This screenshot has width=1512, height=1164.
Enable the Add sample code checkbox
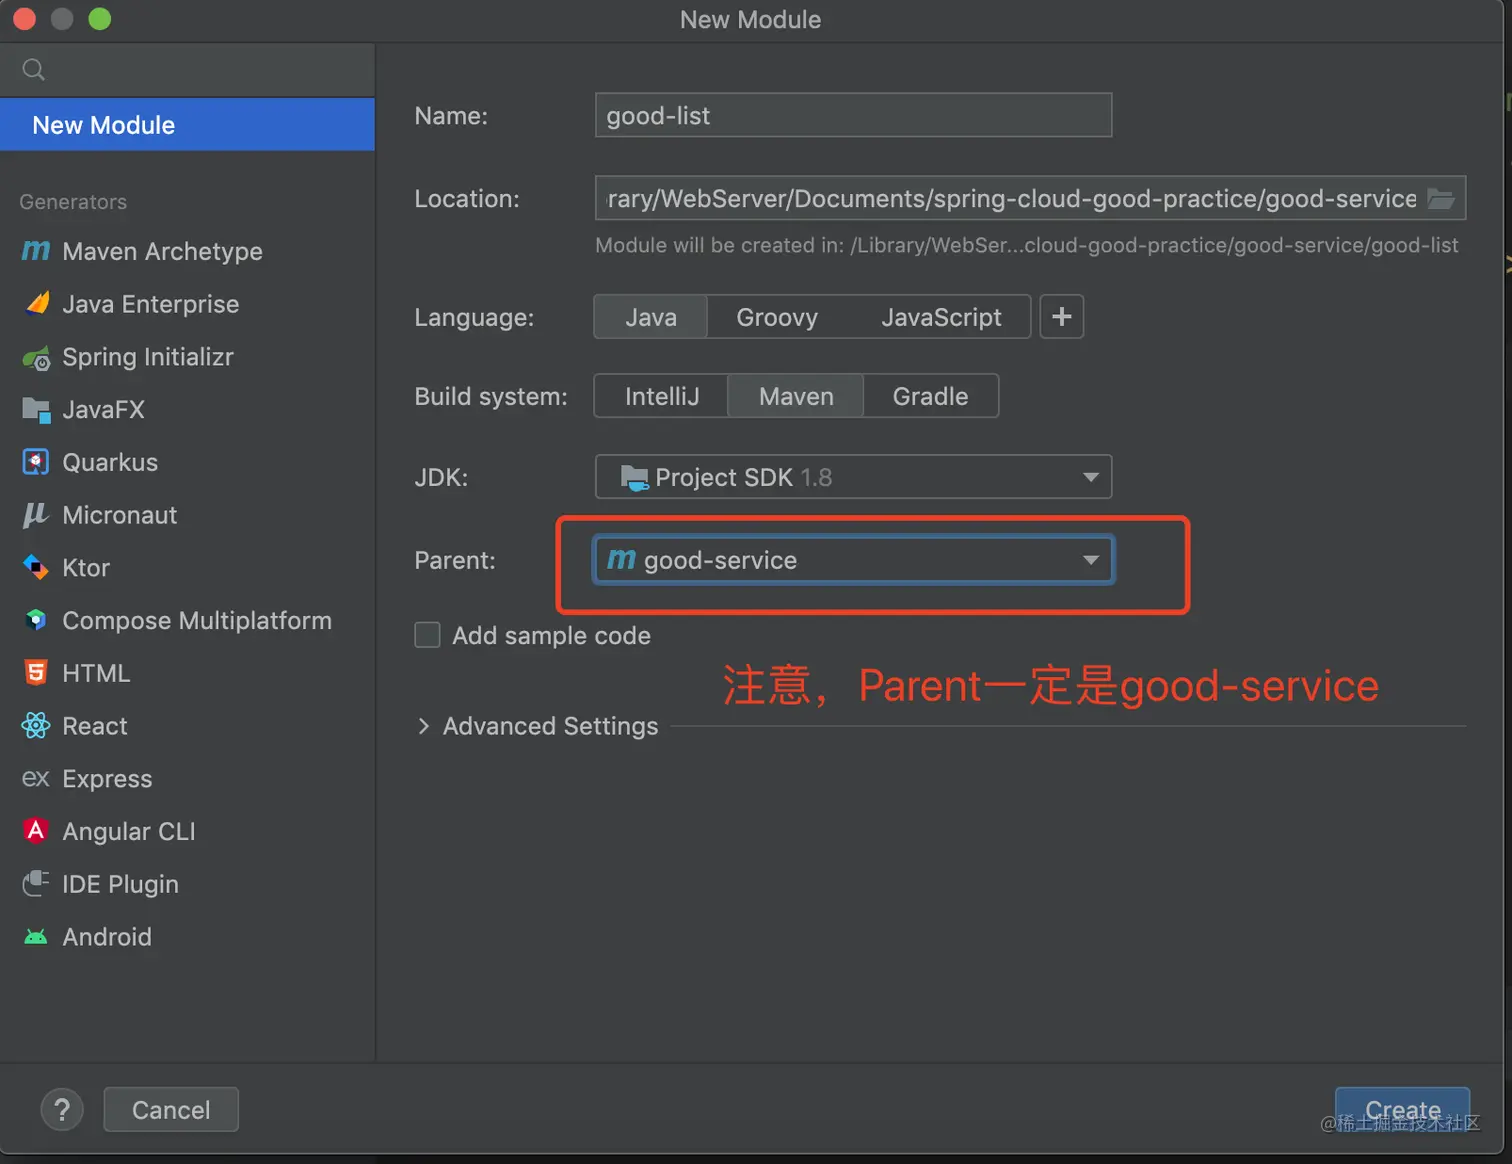(x=428, y=635)
